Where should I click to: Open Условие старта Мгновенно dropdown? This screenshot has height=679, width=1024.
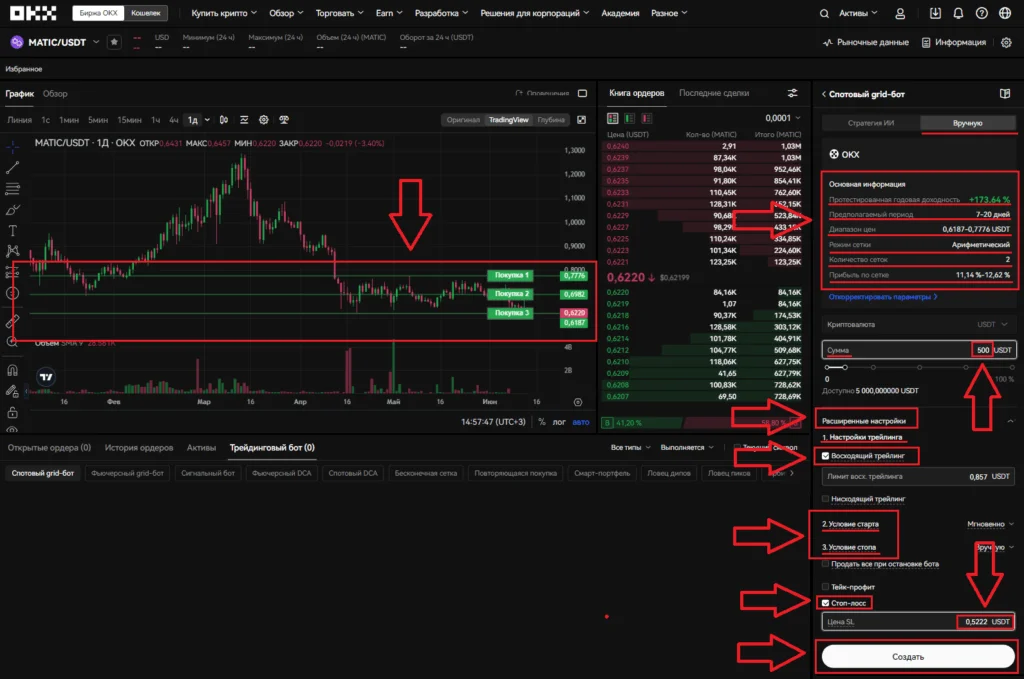pos(990,524)
